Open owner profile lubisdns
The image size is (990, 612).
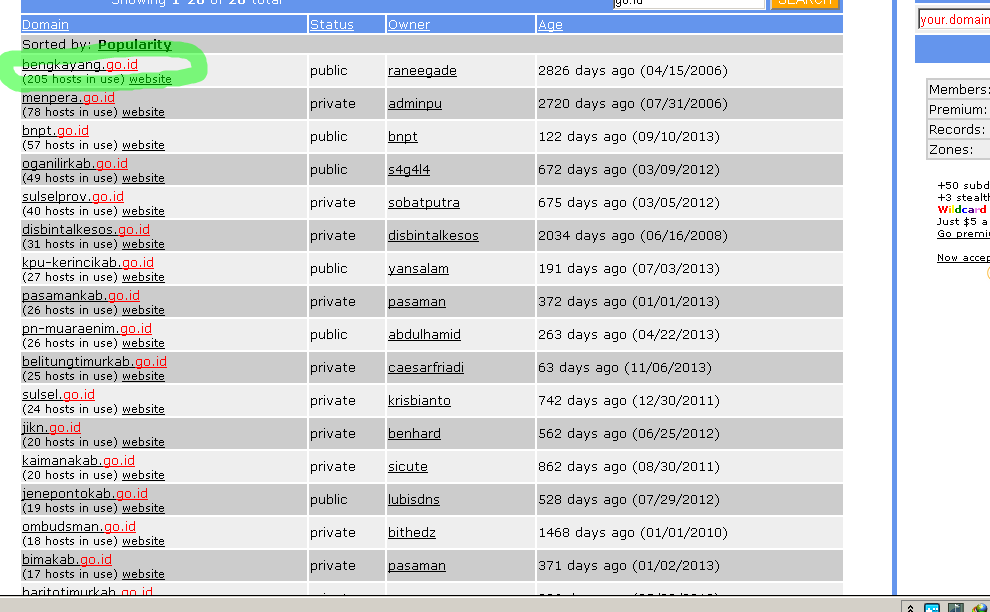pos(414,500)
